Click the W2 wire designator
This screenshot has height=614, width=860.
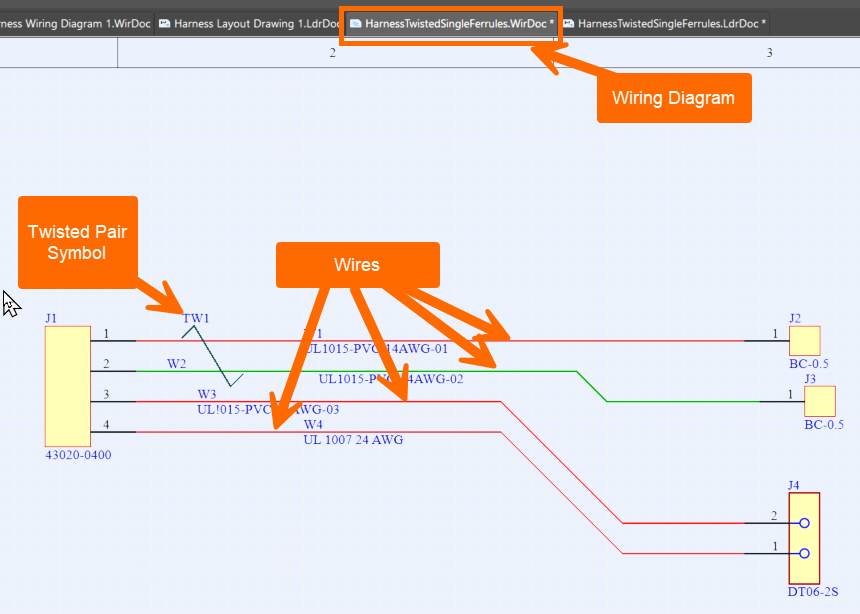click(177, 364)
